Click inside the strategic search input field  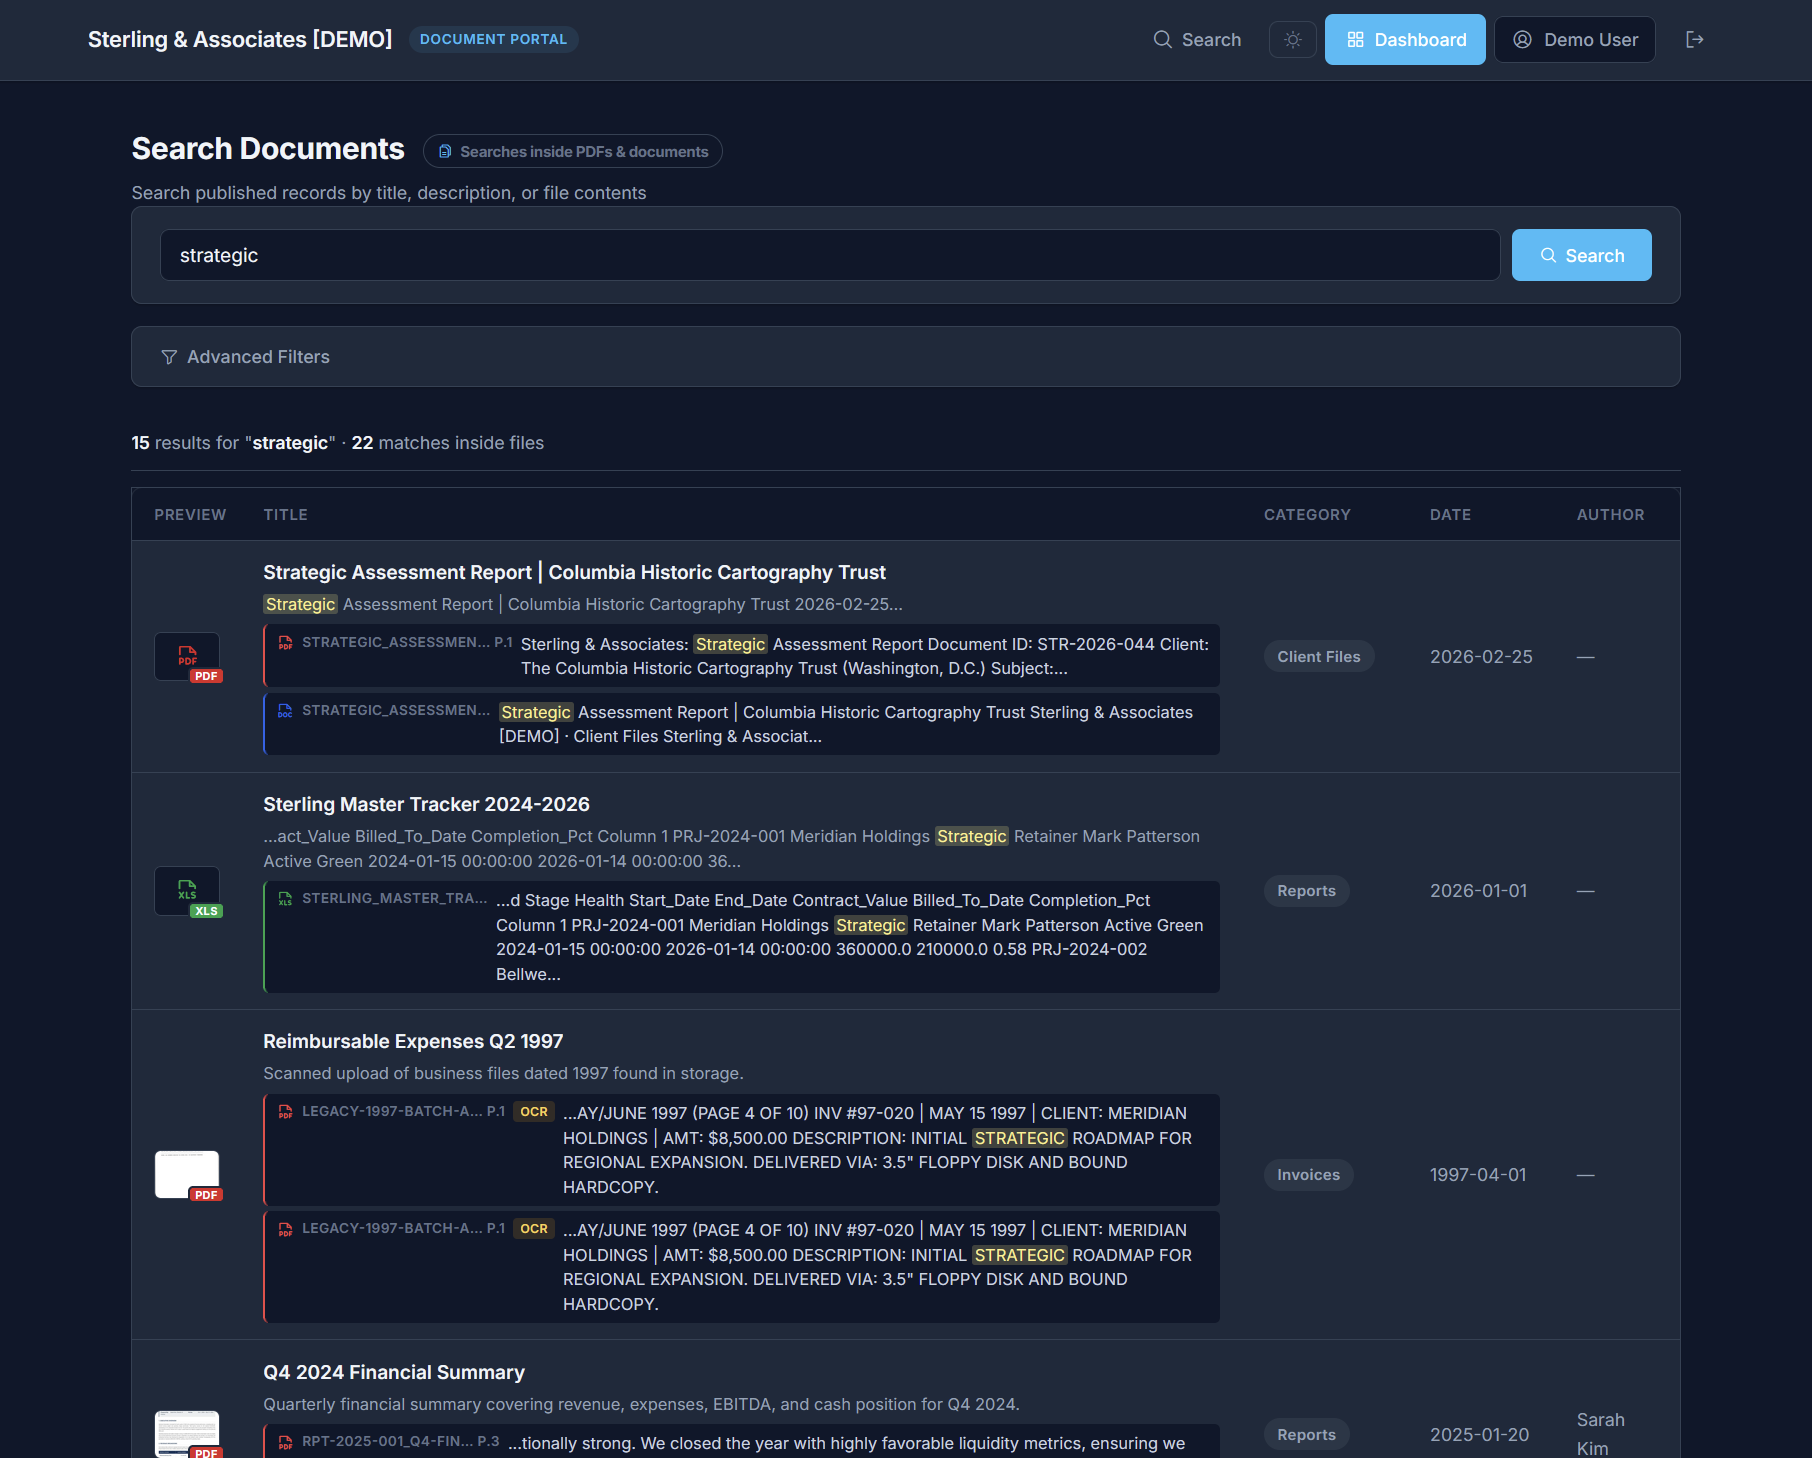click(x=830, y=255)
